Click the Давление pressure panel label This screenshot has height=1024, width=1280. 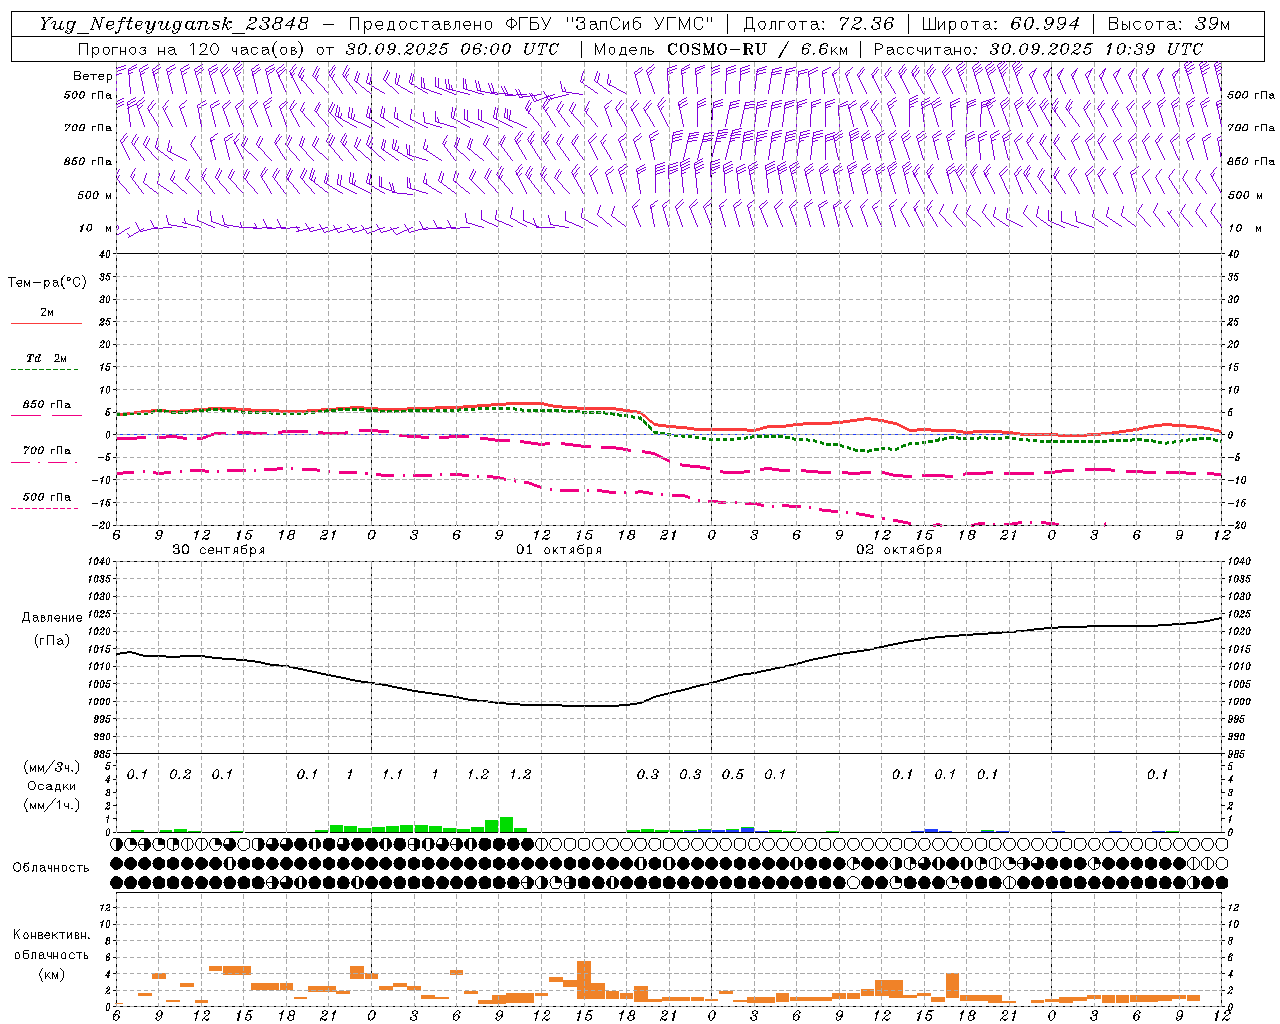pos(52,618)
